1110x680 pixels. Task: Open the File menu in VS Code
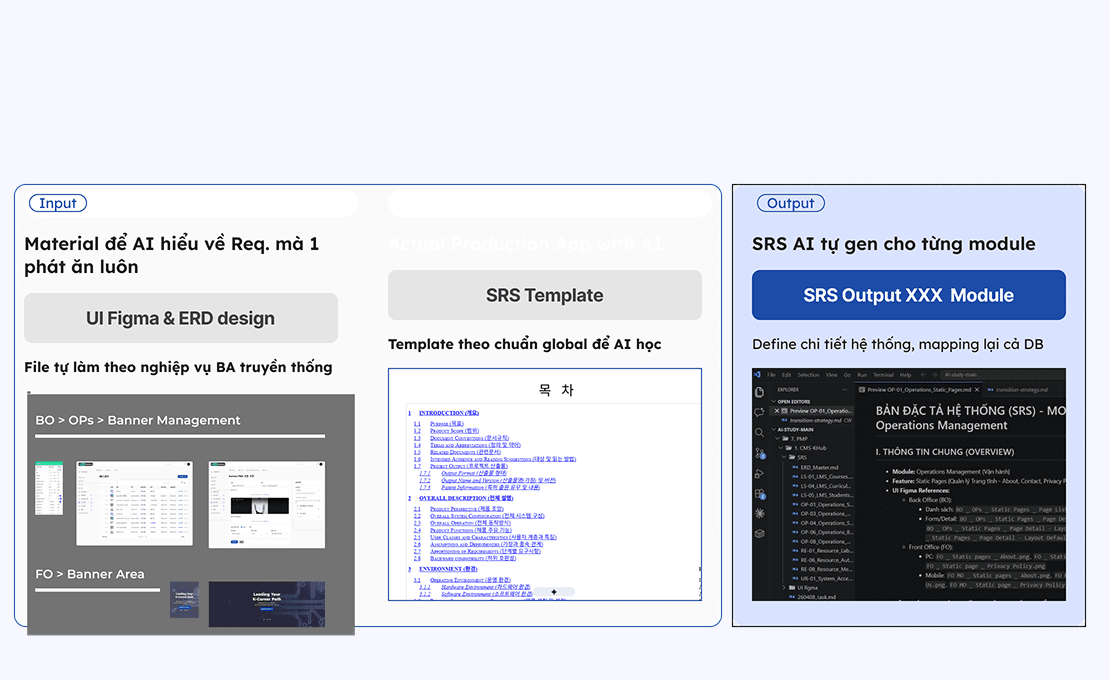pyautogui.click(x=771, y=375)
